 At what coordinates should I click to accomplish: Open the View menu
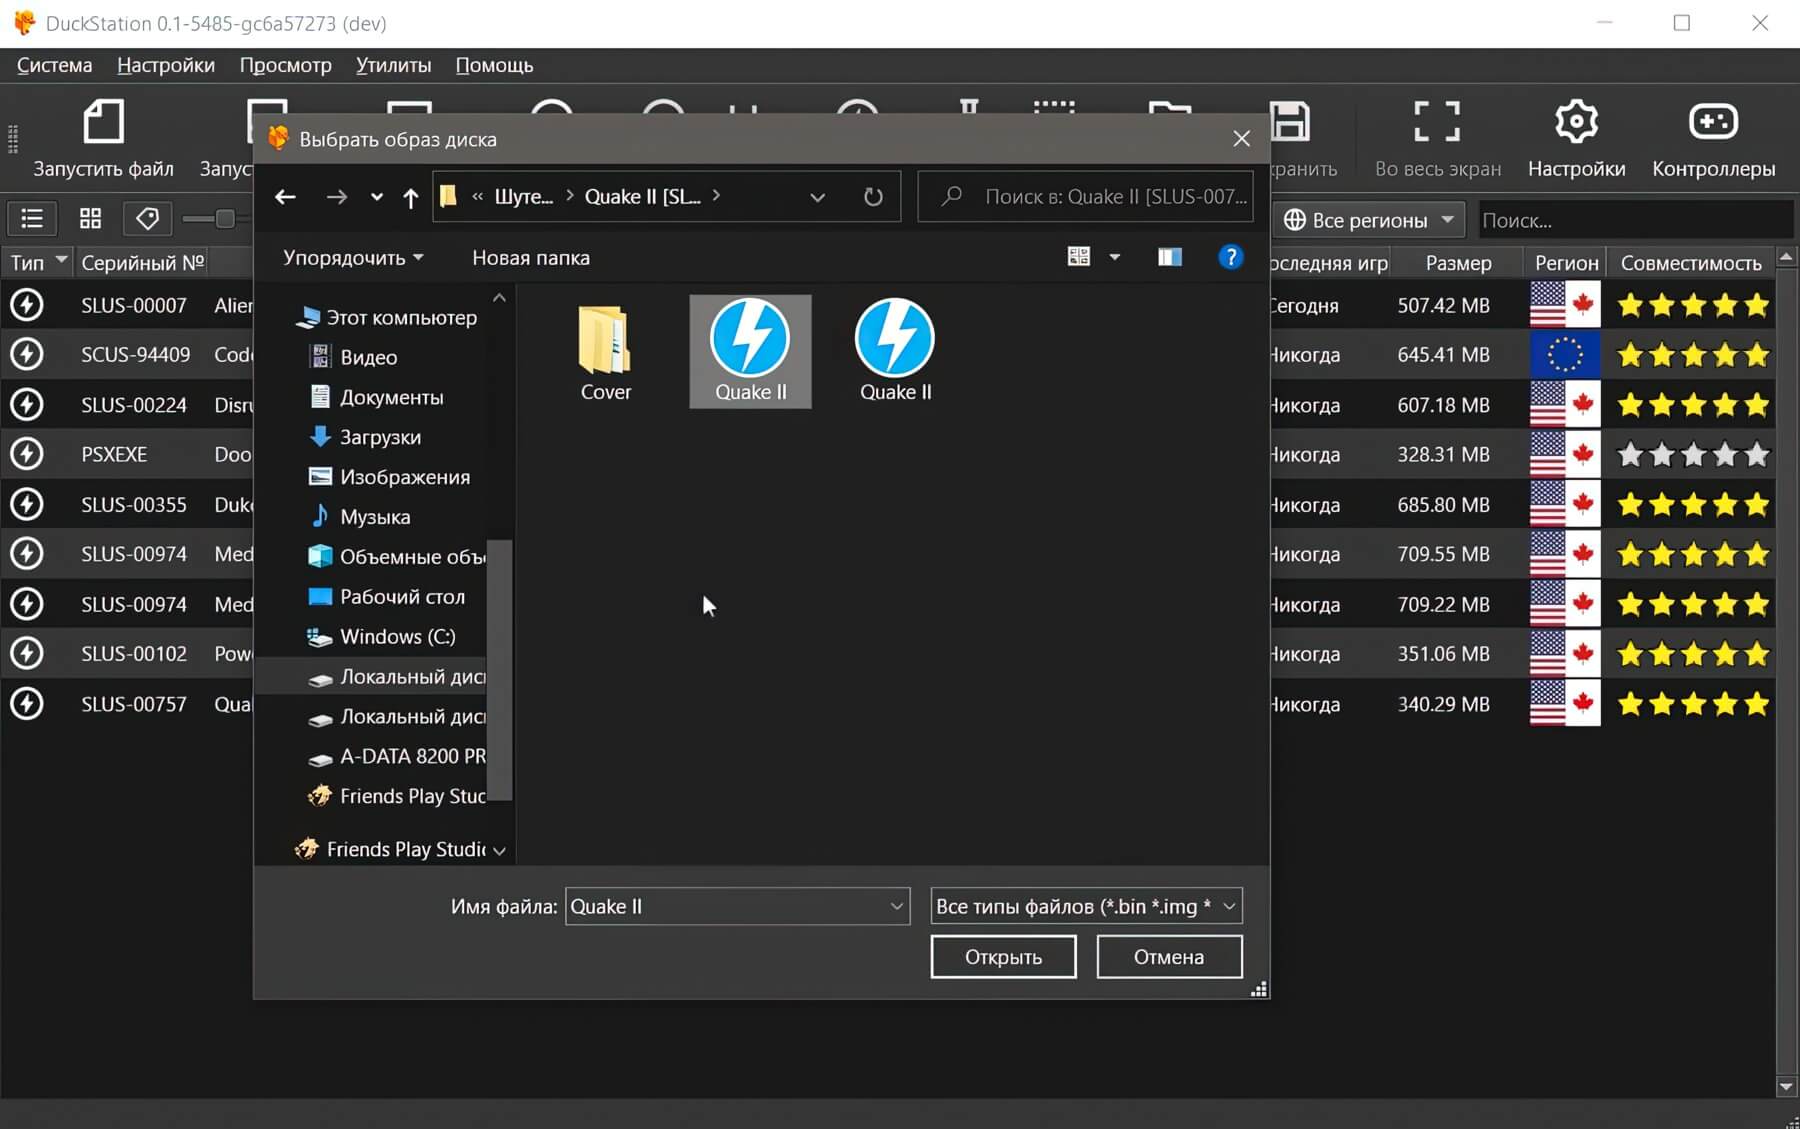[285, 65]
